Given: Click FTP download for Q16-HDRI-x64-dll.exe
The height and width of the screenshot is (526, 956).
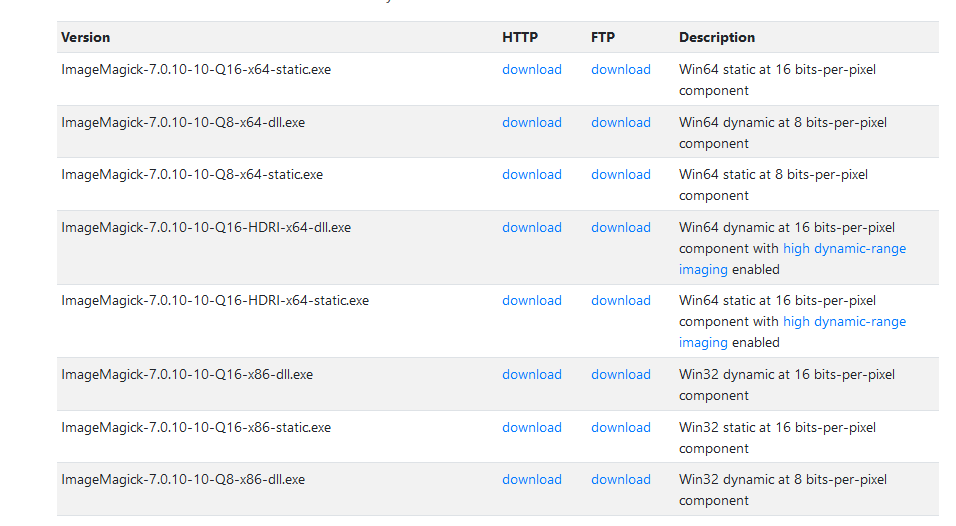Looking at the screenshot, I should pos(621,228).
